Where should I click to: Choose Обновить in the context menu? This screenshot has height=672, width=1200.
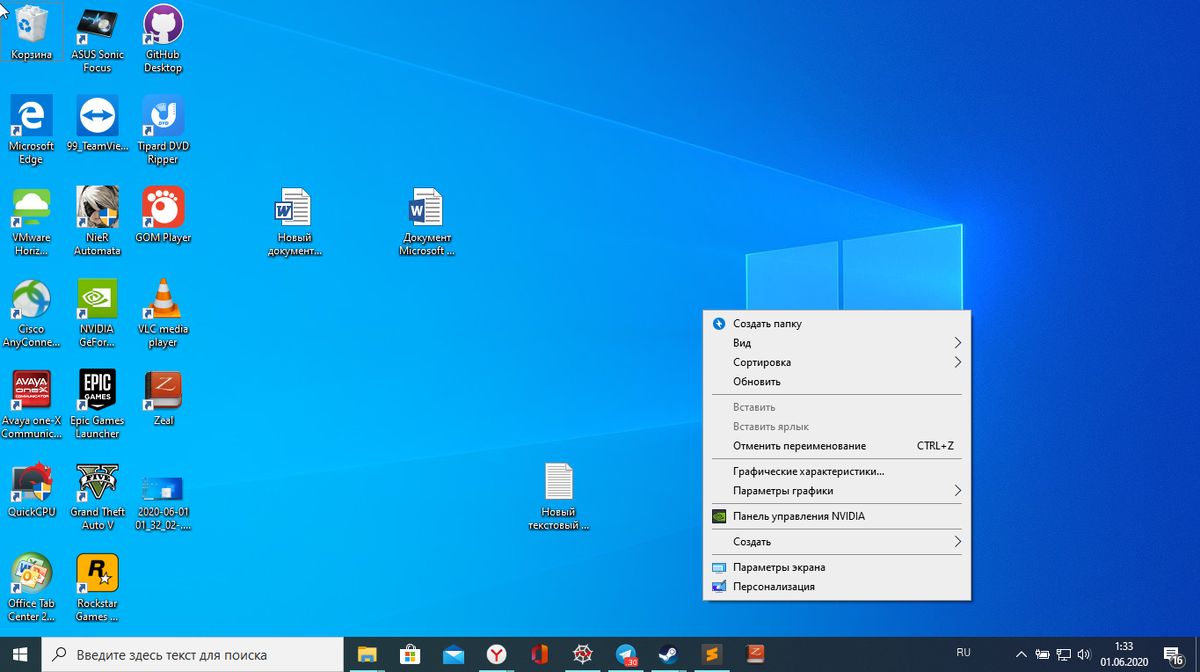tap(757, 381)
